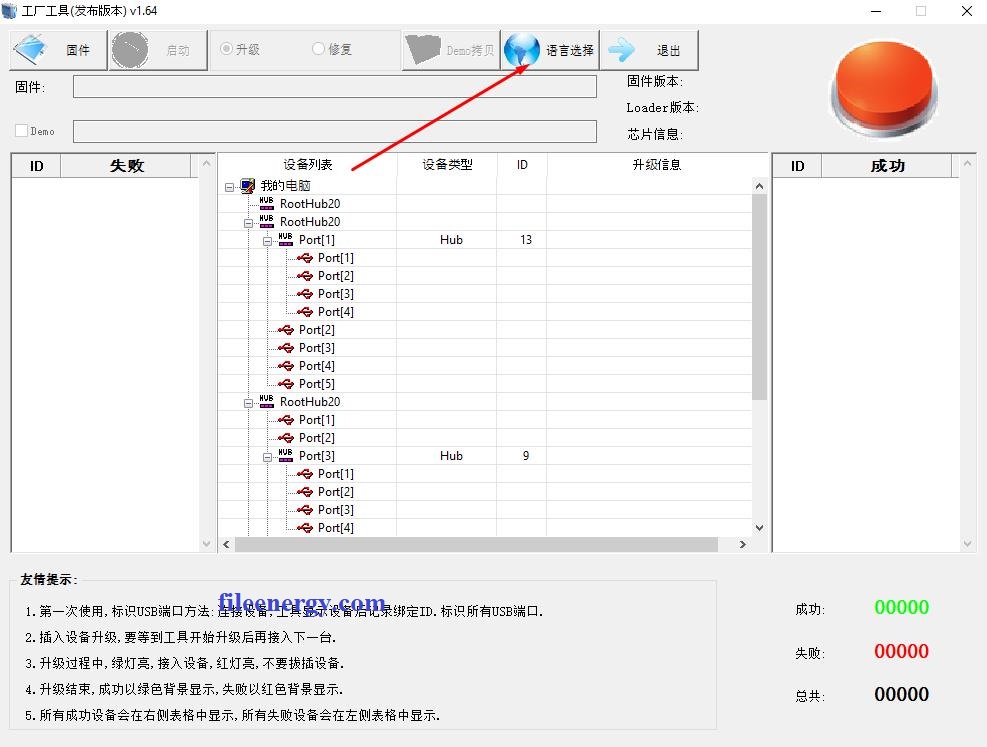The height and width of the screenshot is (747, 987).
Task: Click the 固件 firmware button
Action: pyautogui.click(x=59, y=50)
